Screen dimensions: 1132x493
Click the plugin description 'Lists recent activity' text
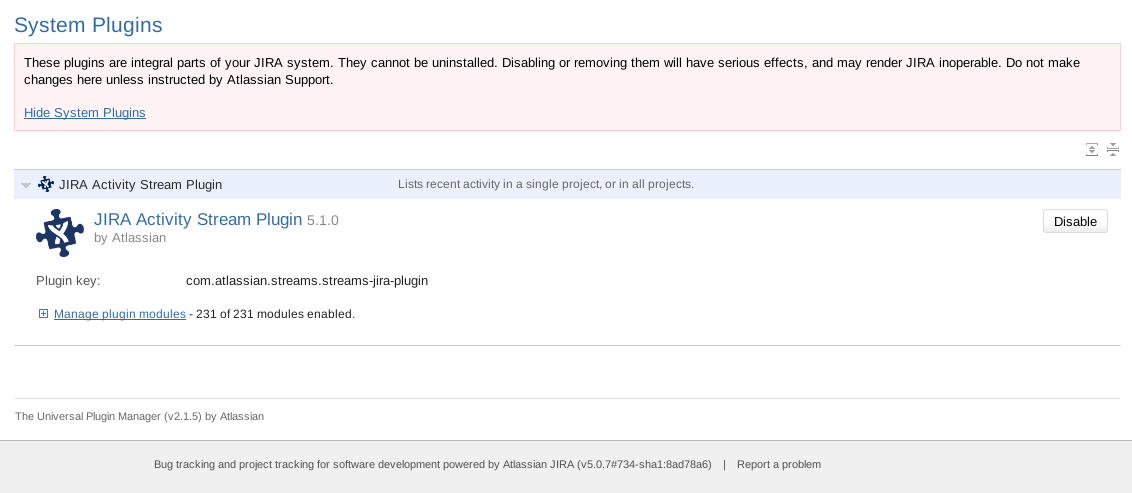(x=546, y=184)
